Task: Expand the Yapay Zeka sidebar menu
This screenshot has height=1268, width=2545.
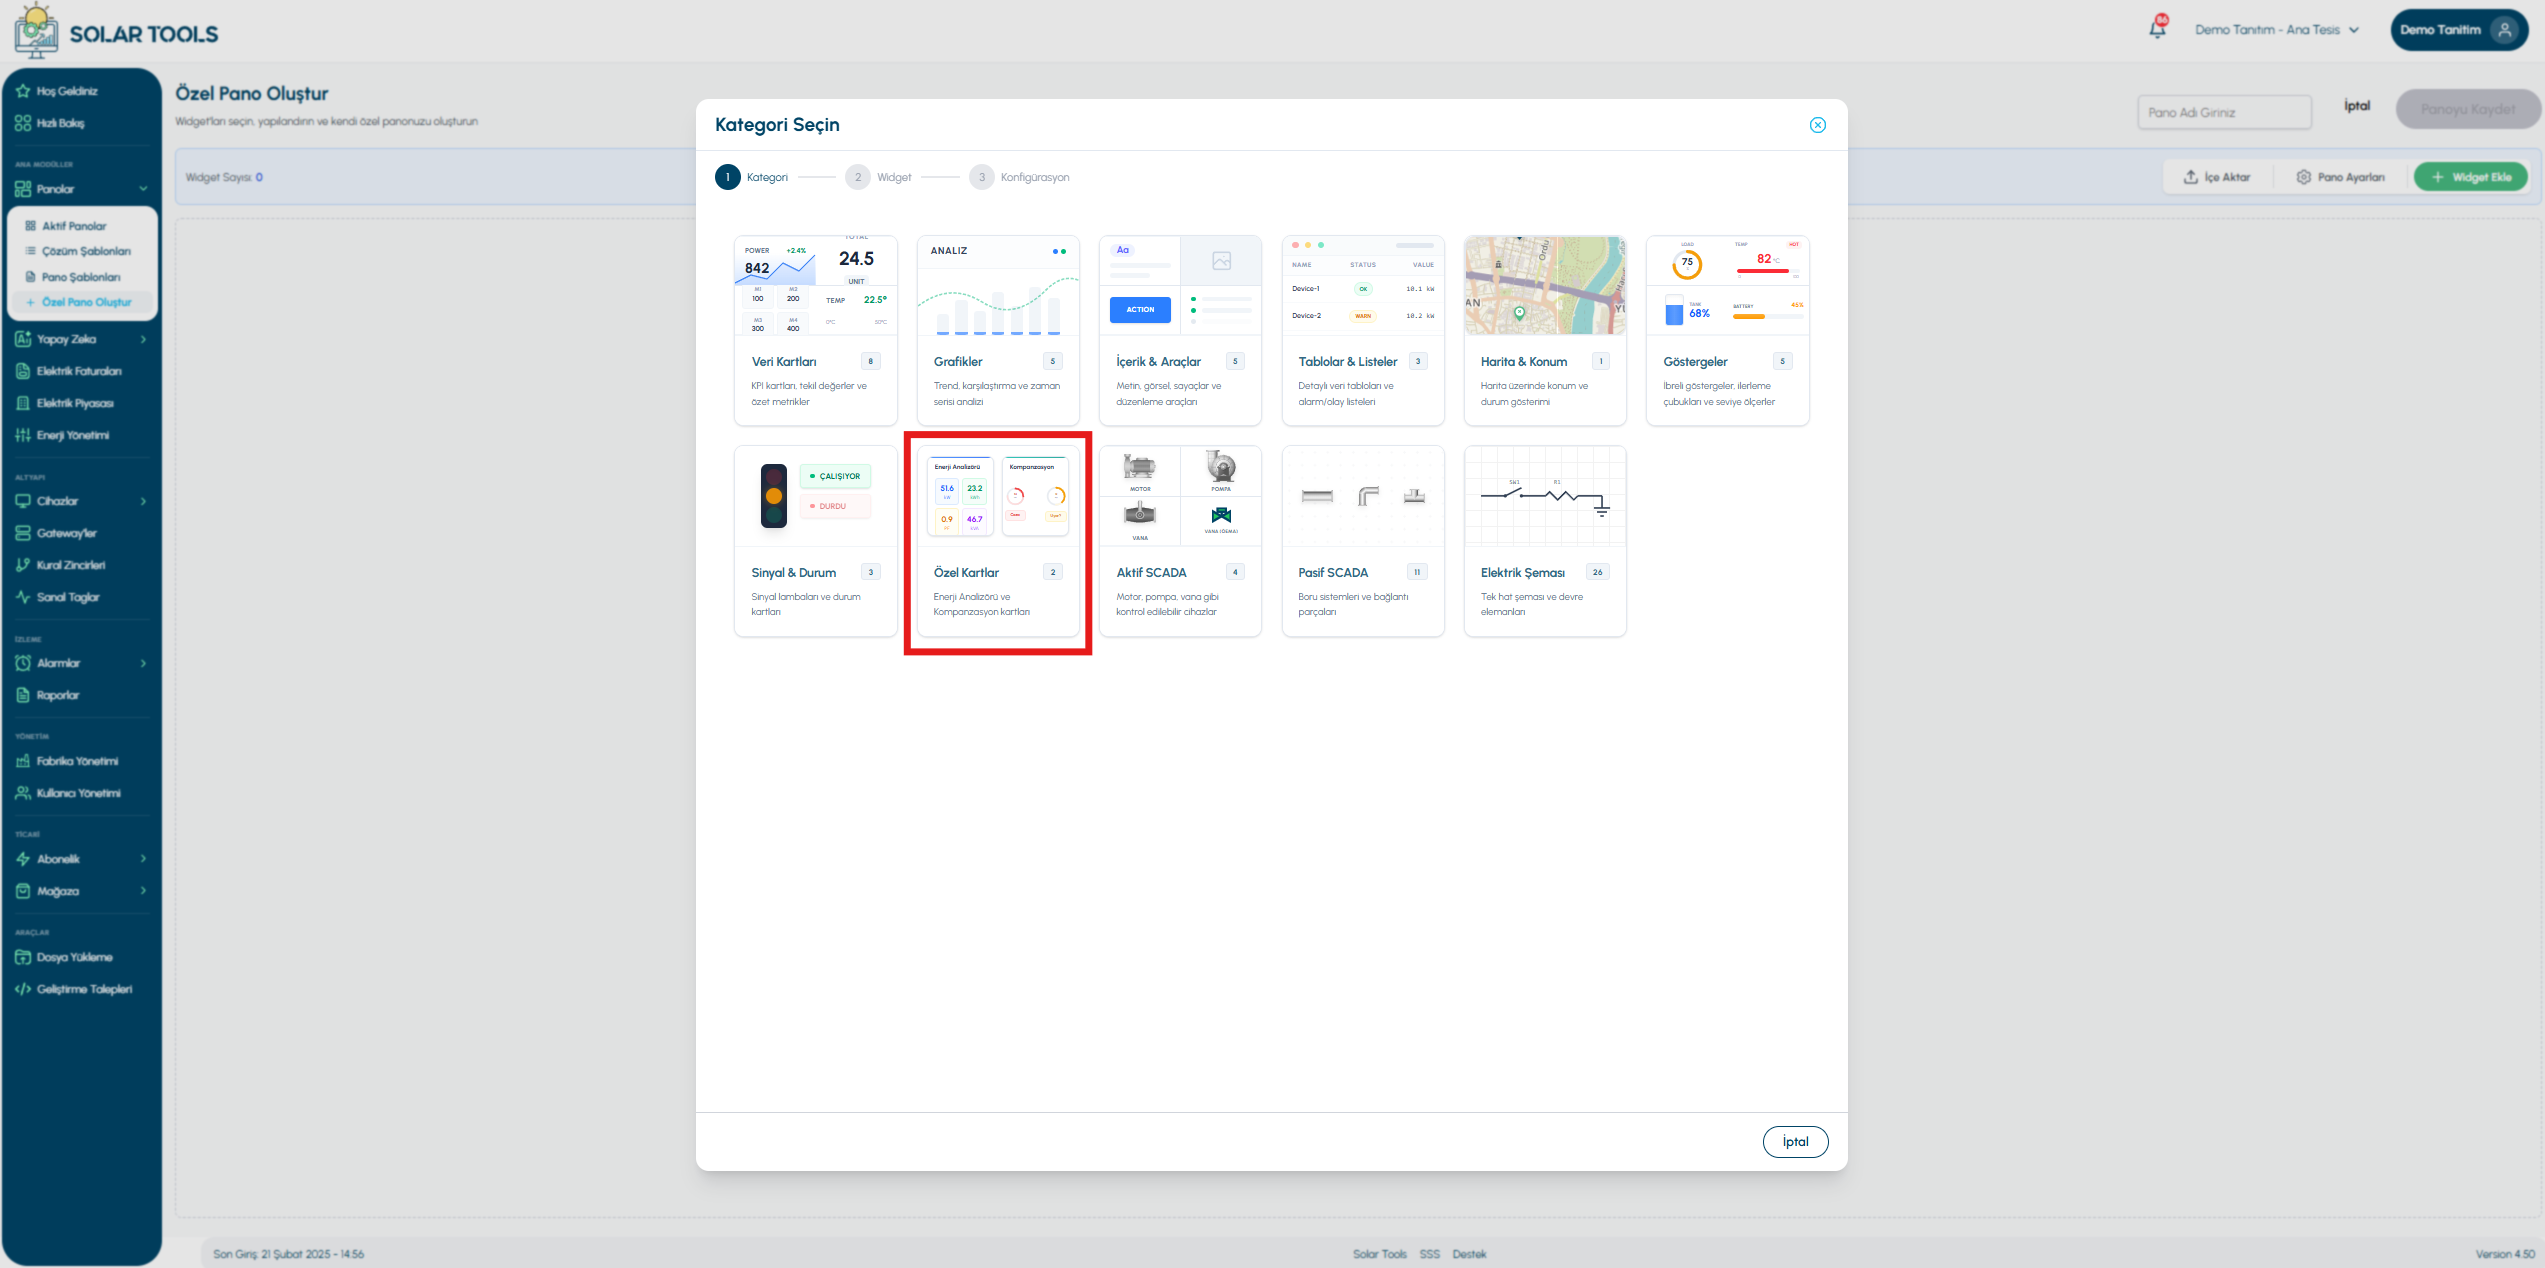Action: (80, 339)
